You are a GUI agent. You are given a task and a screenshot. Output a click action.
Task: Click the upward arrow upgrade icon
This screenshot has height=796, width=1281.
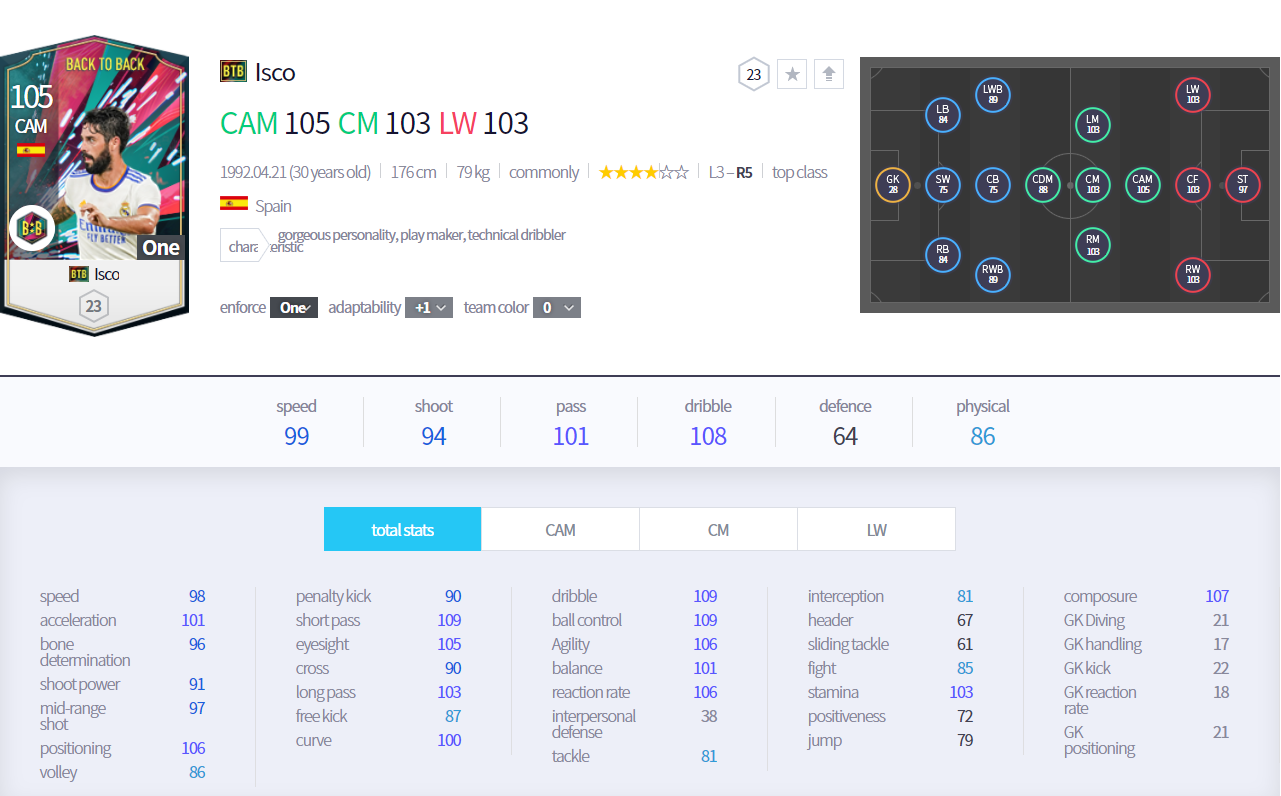coord(829,74)
